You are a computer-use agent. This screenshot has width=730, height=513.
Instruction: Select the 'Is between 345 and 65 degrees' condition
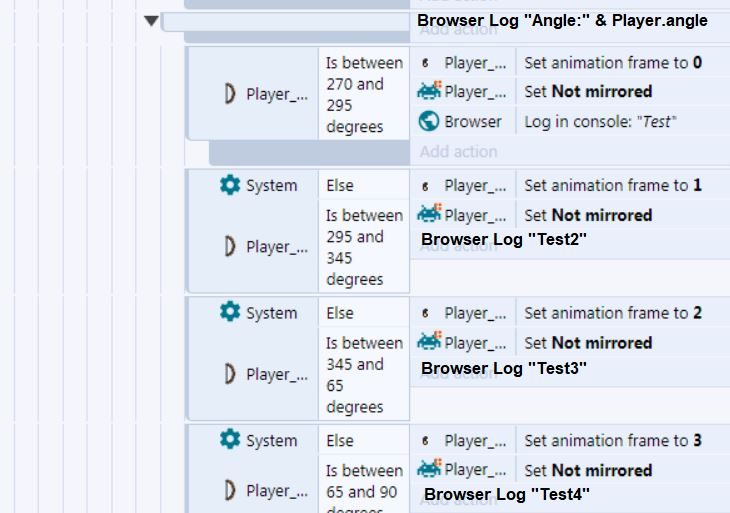tap(364, 375)
